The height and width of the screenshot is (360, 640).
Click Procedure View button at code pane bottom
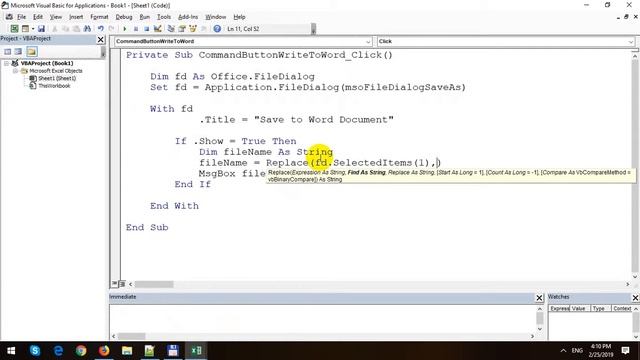click(x=115, y=284)
